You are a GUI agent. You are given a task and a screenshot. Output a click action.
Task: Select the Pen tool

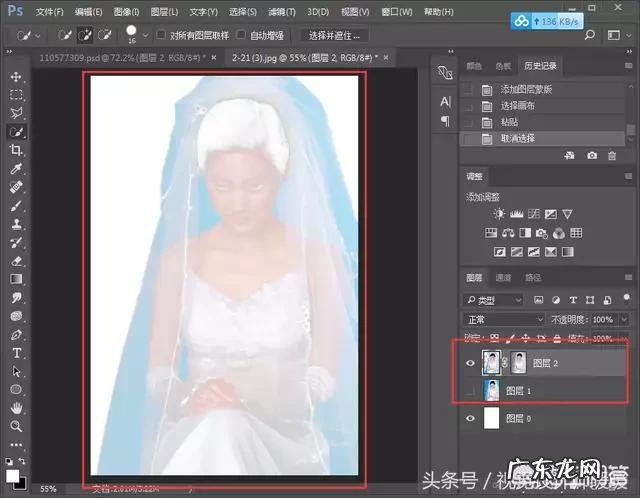[16, 335]
